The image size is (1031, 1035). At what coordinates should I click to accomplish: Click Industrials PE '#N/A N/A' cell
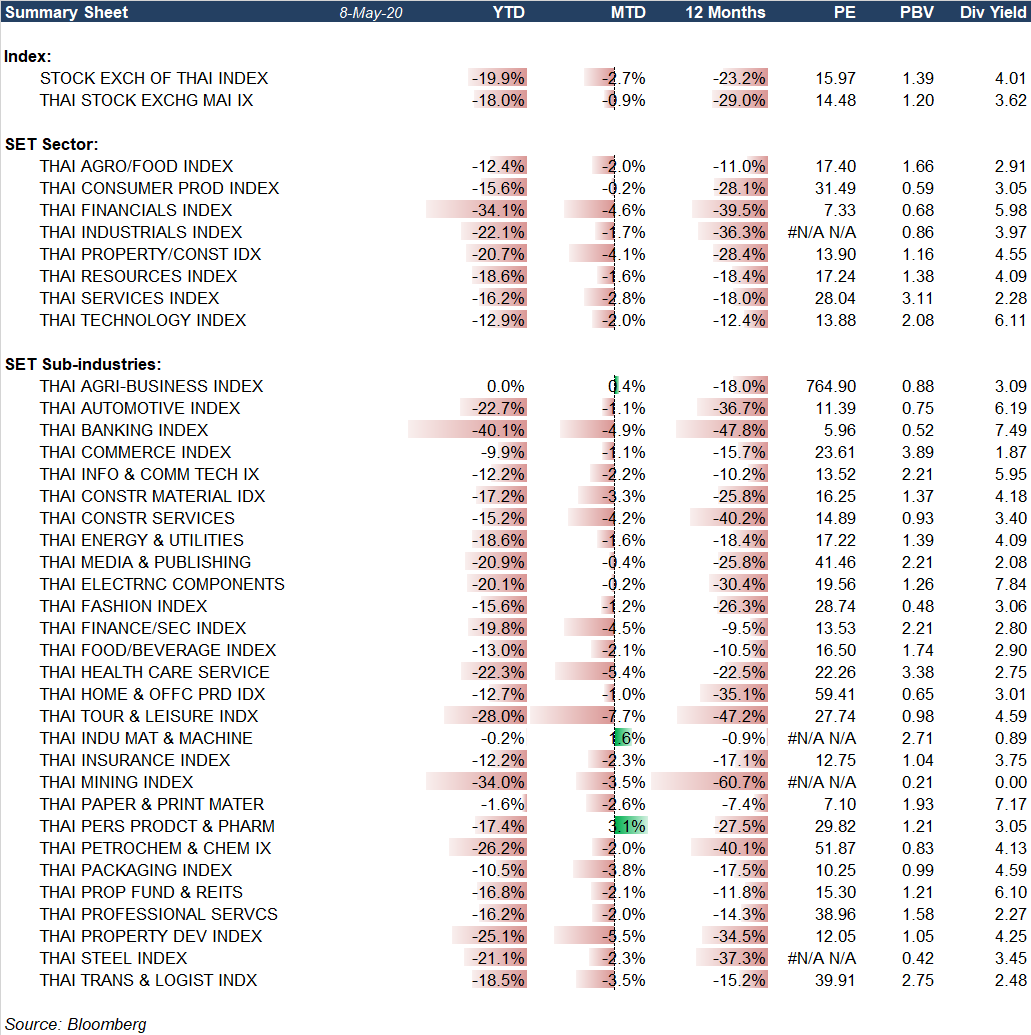click(822, 232)
